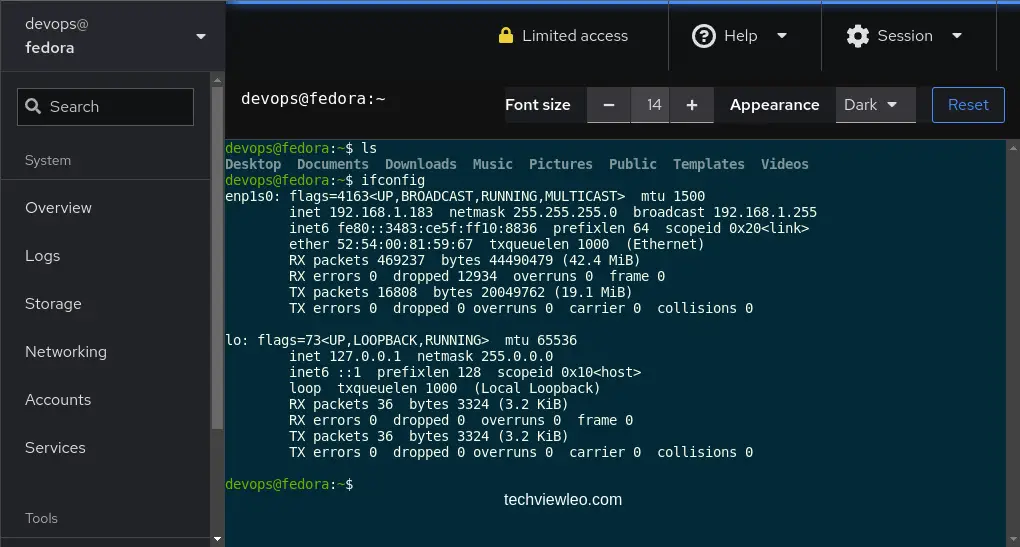Open the Session dropdown arrow
This screenshot has height=547, width=1020.
[x=956, y=36]
